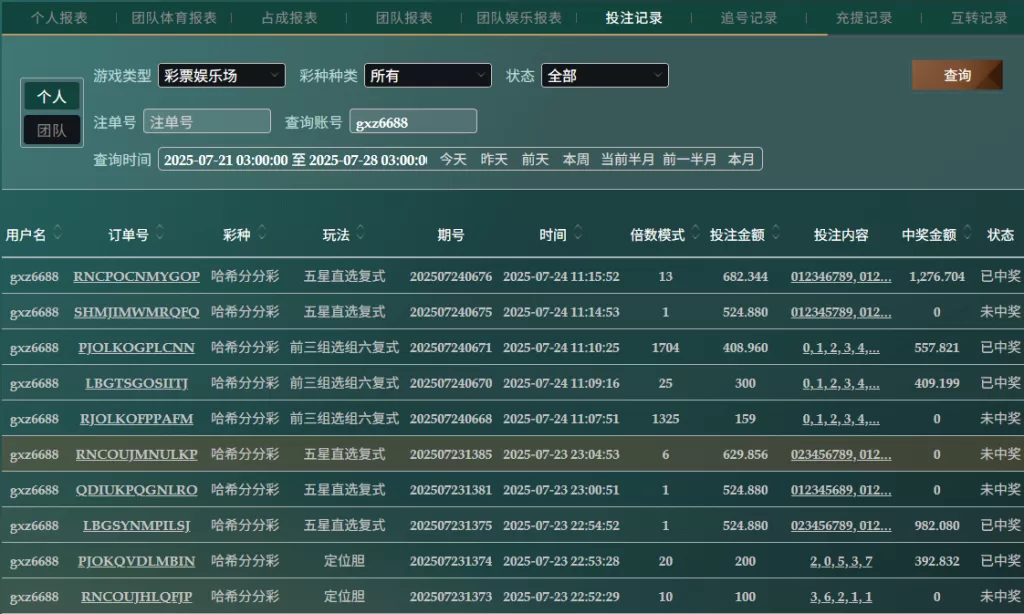
Task: Choose 本月 quick date range
Action: [741, 160]
